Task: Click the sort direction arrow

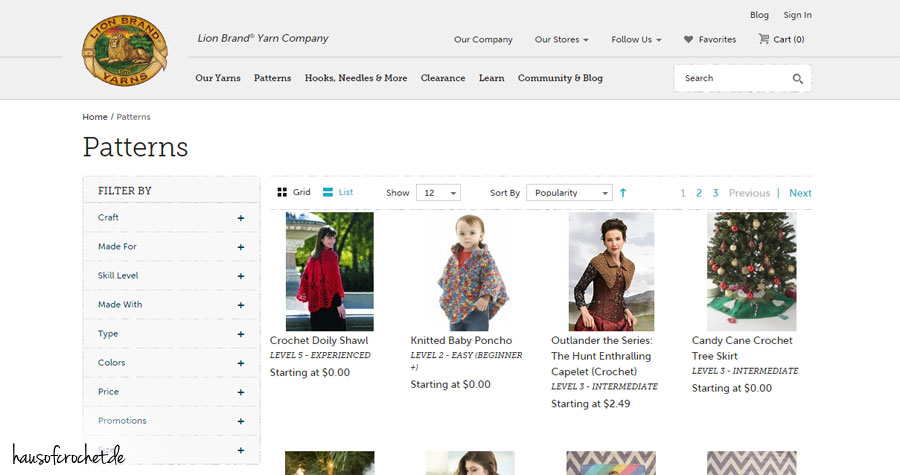Action: [623, 193]
